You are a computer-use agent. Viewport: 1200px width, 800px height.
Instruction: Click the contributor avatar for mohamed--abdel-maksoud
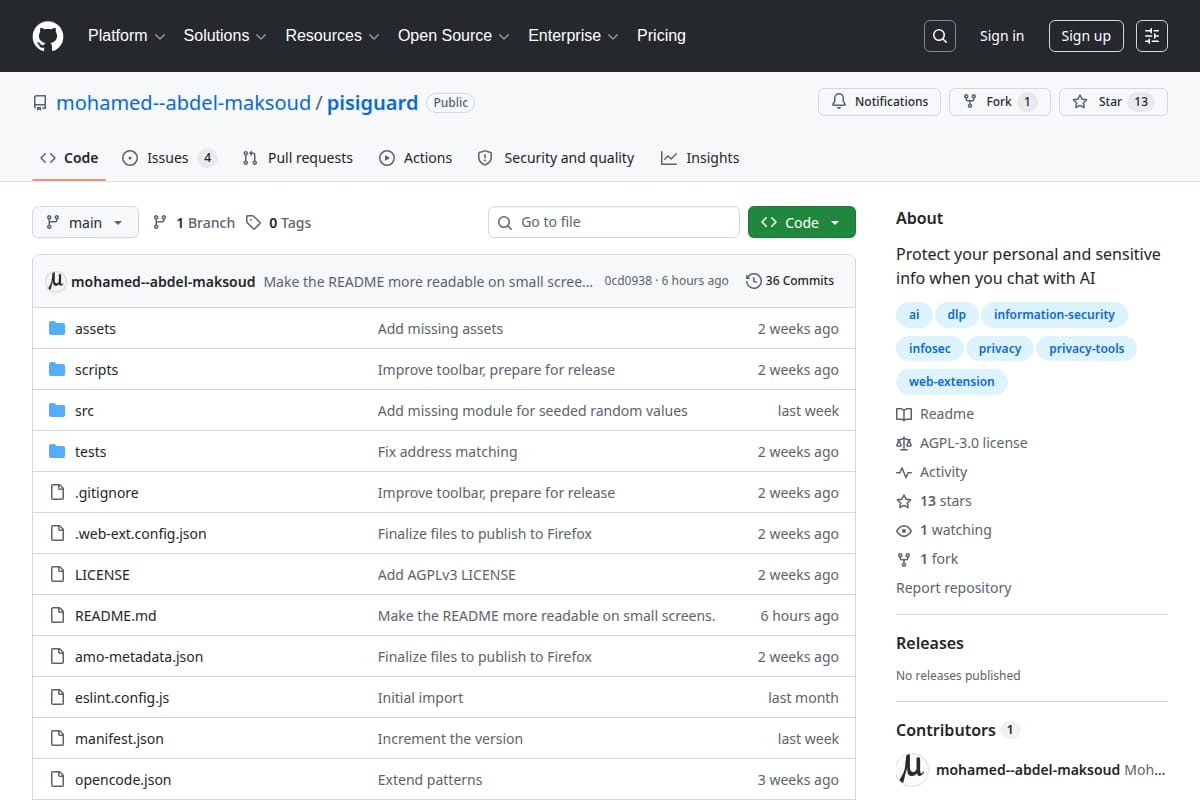[x=912, y=770]
